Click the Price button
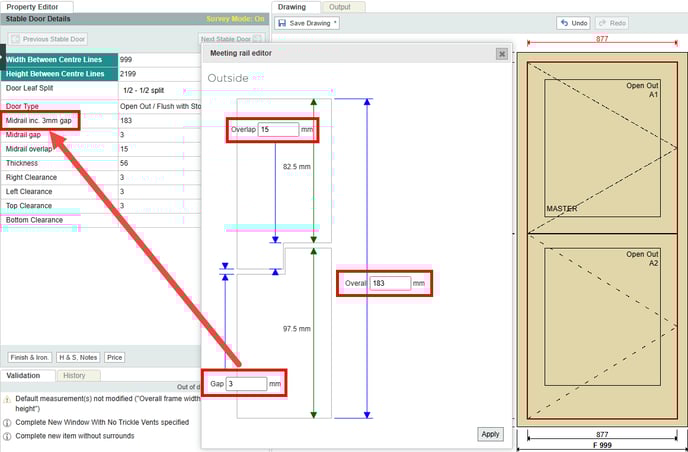The image size is (688, 452). [x=115, y=357]
